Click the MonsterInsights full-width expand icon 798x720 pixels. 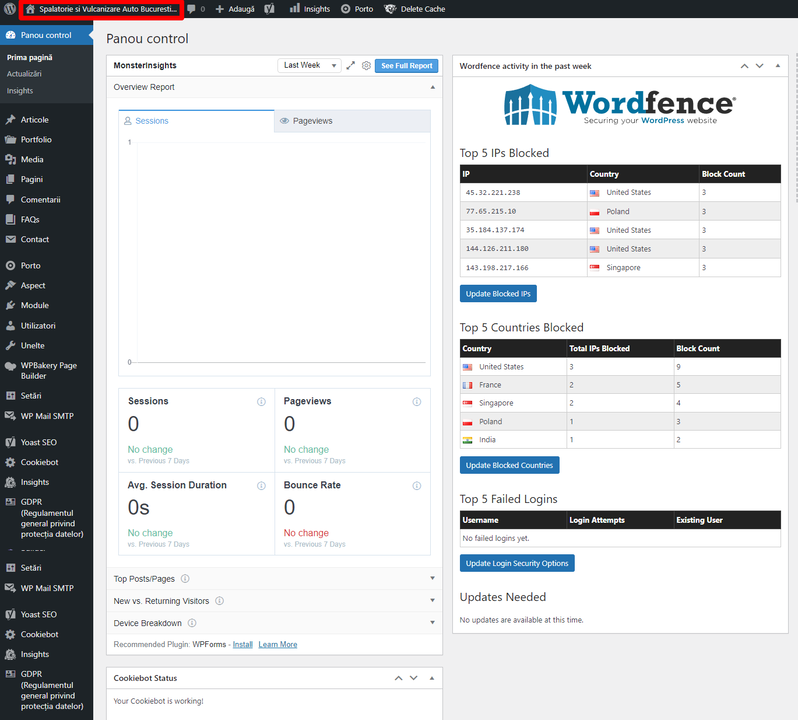tap(351, 66)
